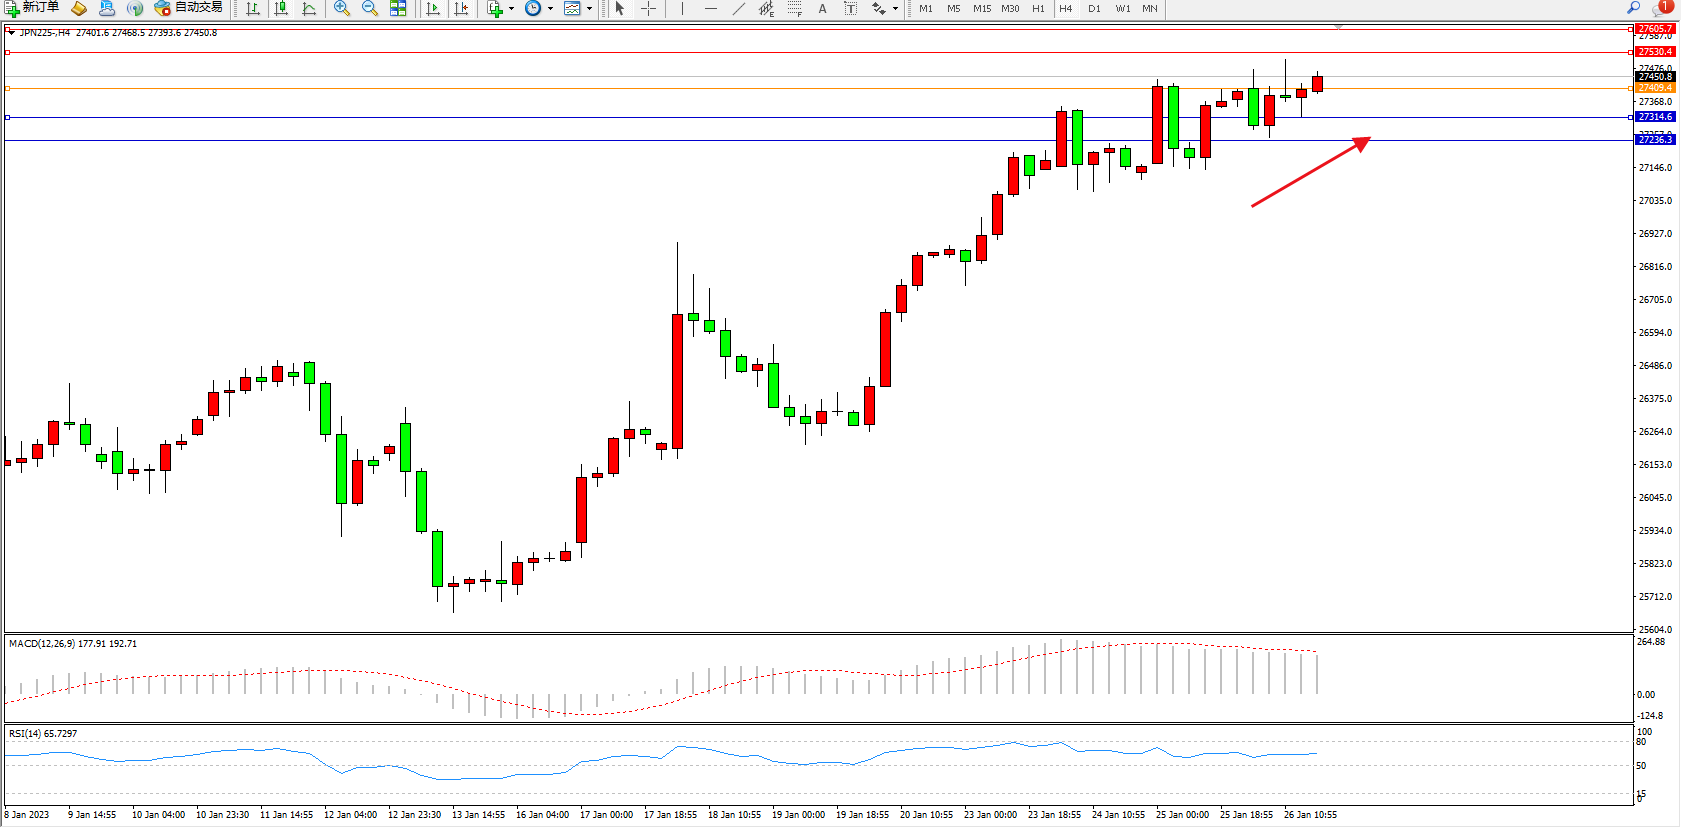This screenshot has height=828, width=1681.
Task: Open the chart templates dropdown arrow
Action: (x=589, y=9)
